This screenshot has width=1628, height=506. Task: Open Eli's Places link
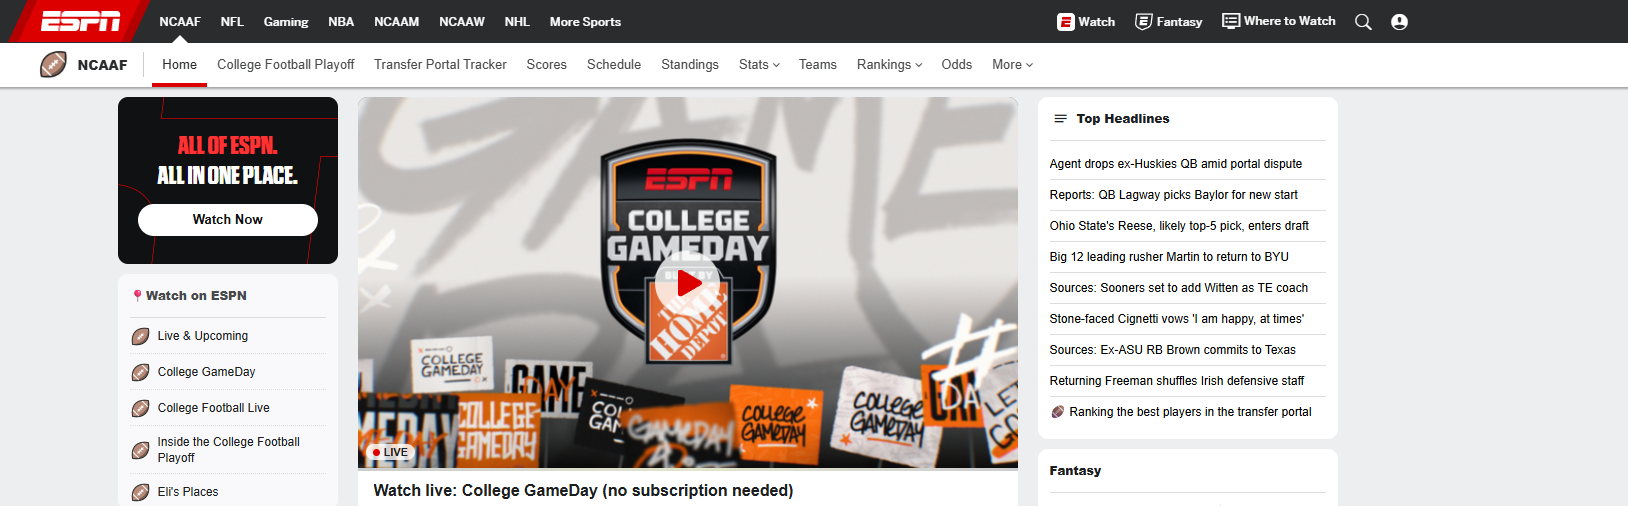click(x=188, y=492)
